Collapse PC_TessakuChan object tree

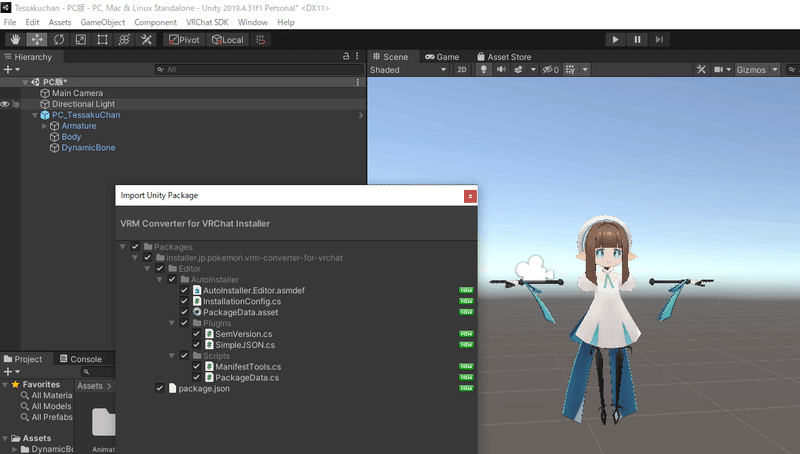click(x=35, y=115)
